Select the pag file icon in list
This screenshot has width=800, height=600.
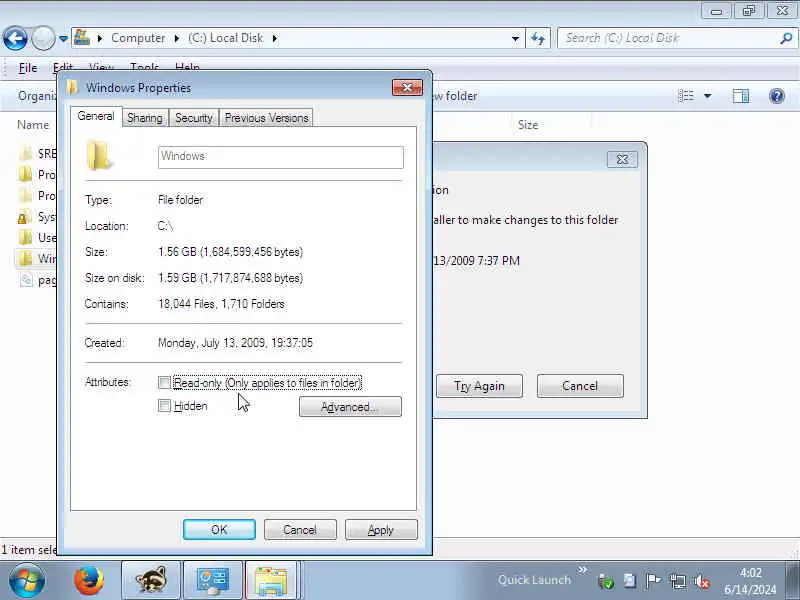[x=26, y=280]
